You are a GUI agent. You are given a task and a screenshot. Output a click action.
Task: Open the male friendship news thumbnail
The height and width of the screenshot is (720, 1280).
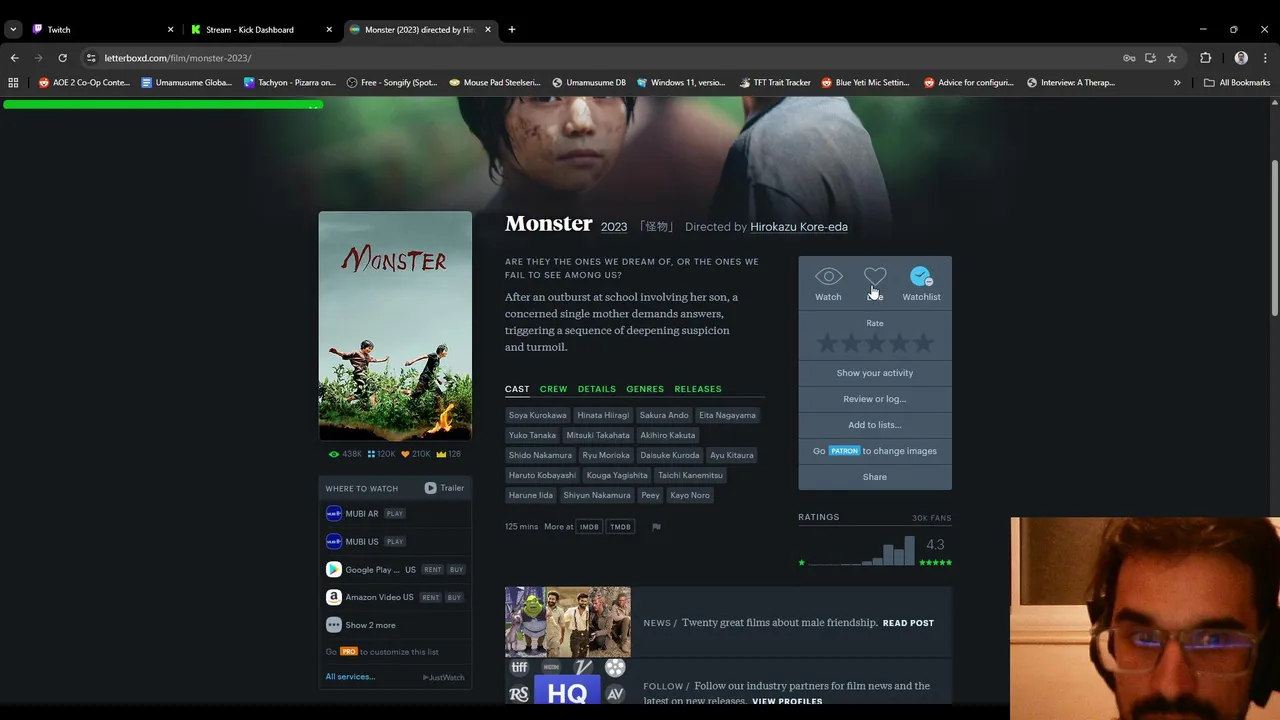click(568, 622)
